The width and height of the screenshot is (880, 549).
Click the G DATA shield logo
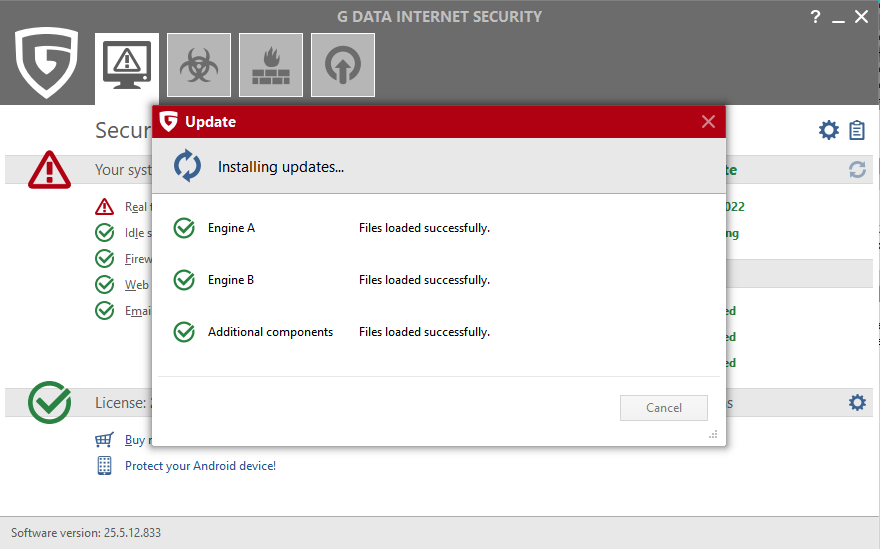pyautogui.click(x=47, y=63)
